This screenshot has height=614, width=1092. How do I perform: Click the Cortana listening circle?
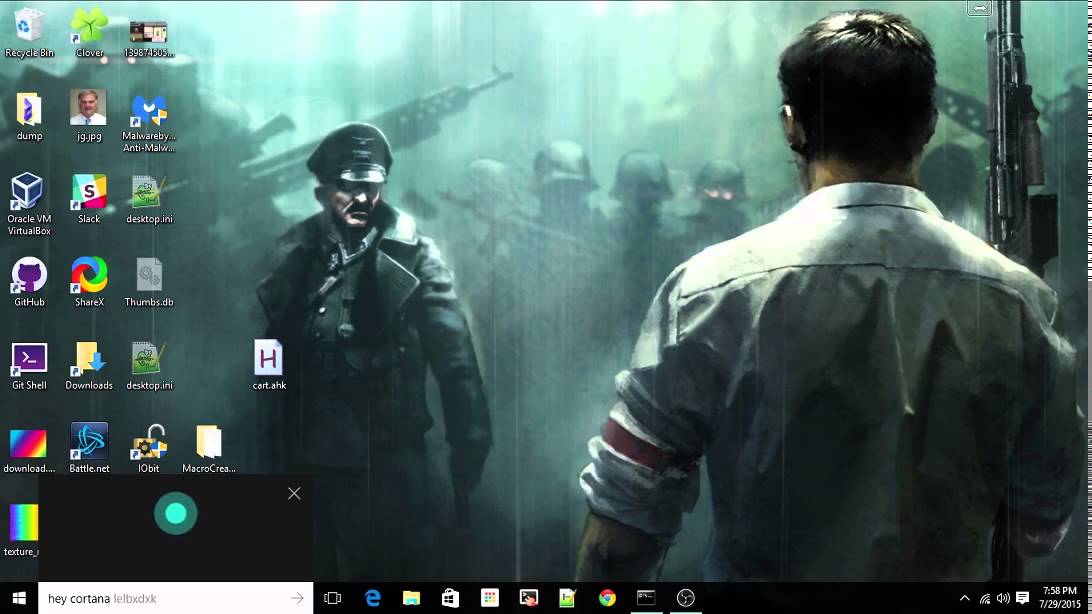pos(176,514)
